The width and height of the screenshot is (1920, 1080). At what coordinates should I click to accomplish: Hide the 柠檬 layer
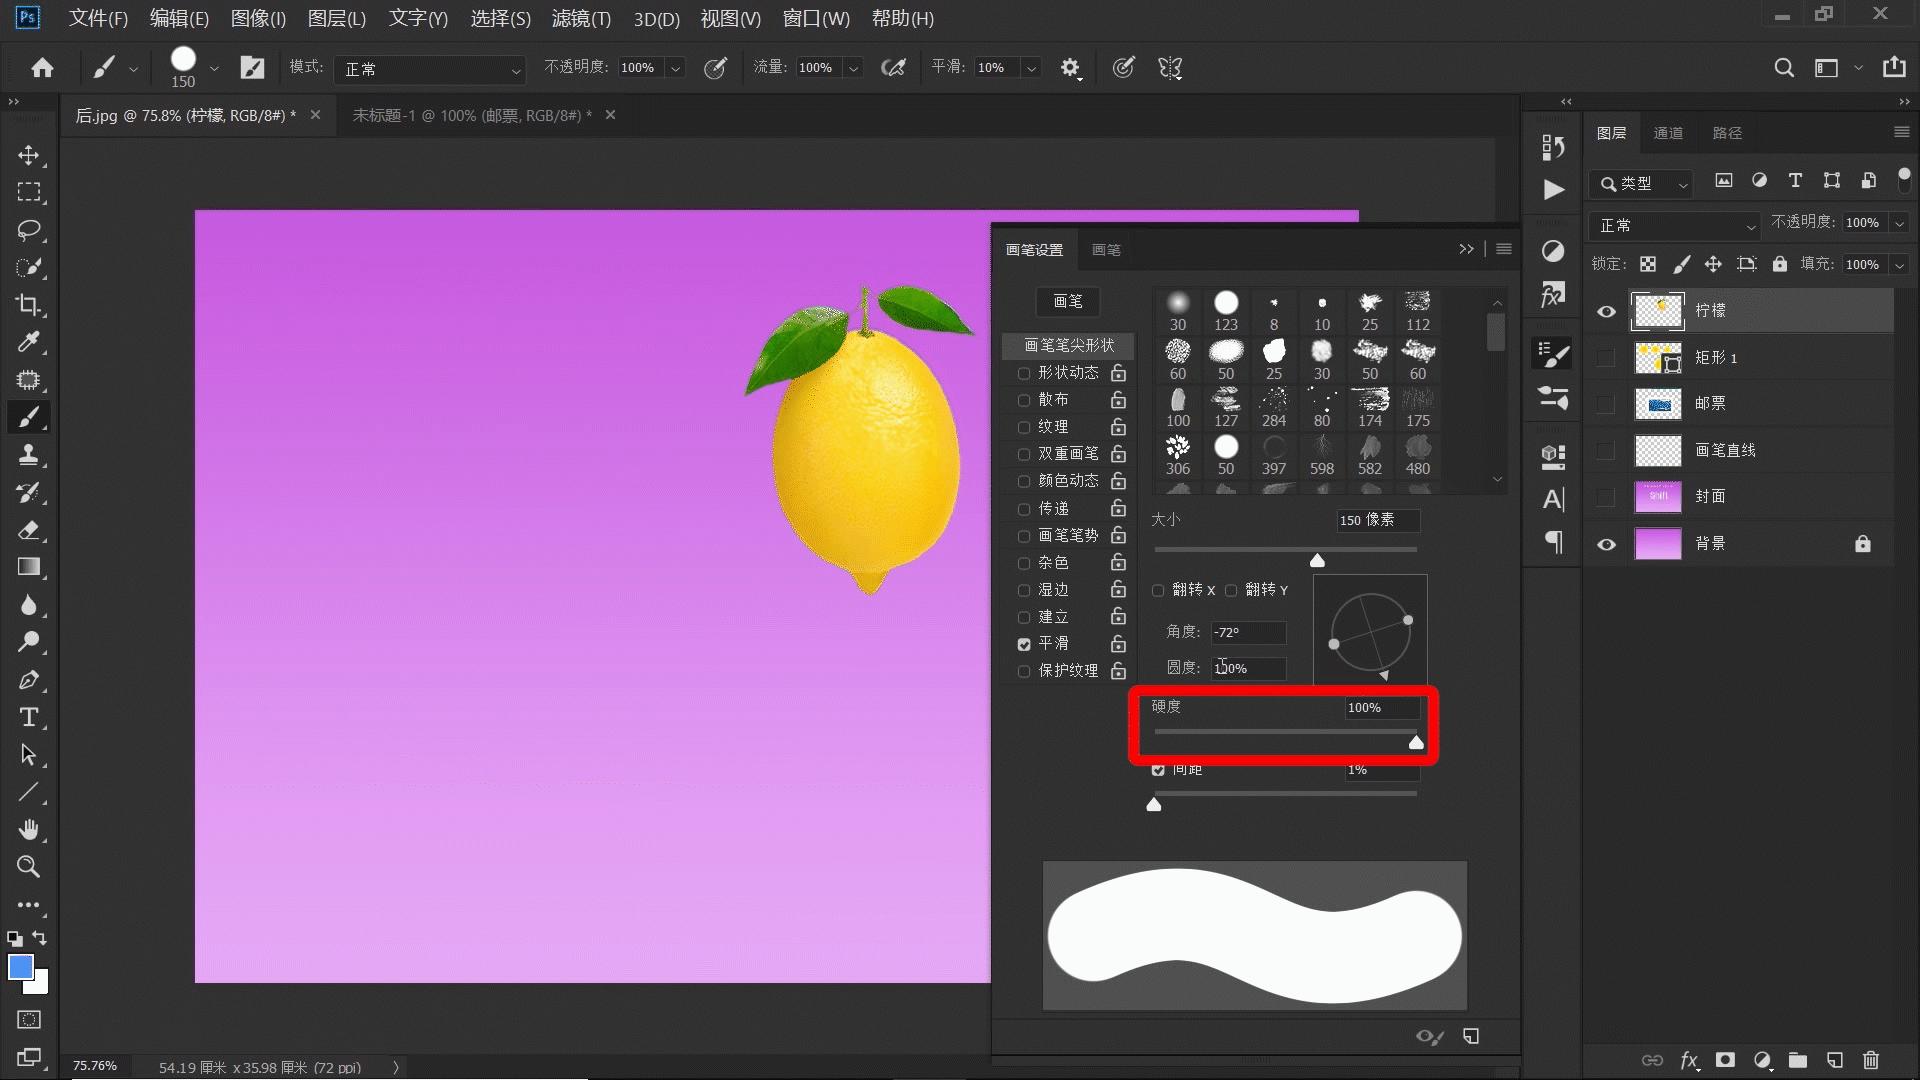point(1606,311)
